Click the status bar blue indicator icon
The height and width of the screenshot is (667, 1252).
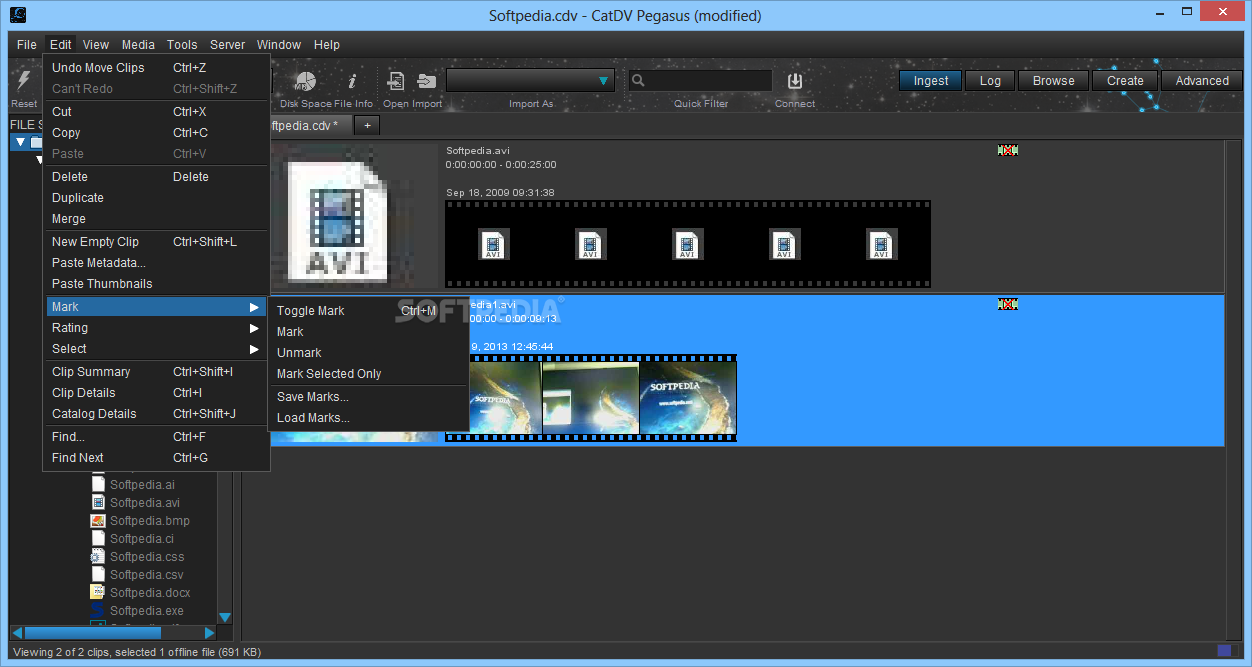[x=1224, y=652]
